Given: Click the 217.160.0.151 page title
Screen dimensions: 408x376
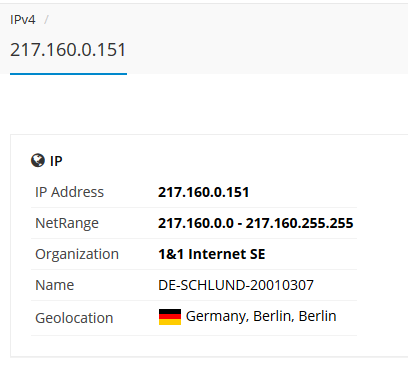Looking at the screenshot, I should (x=68, y=50).
